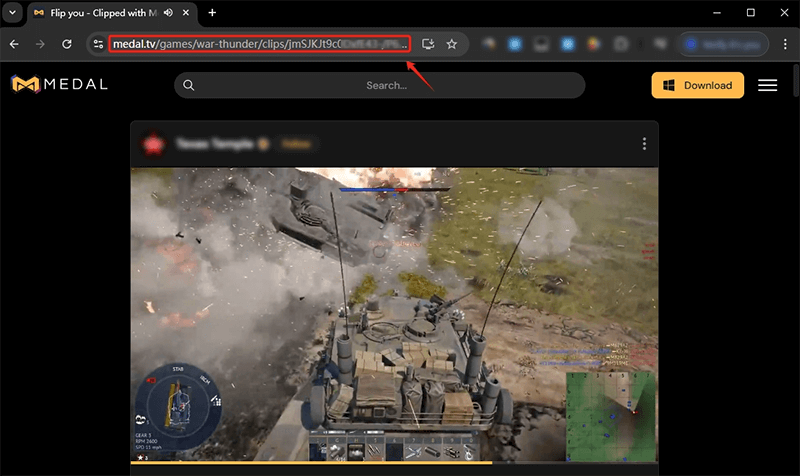Image resolution: width=800 pixels, height=476 pixels.
Task: Minimize the browser window
Action: click(x=717, y=13)
